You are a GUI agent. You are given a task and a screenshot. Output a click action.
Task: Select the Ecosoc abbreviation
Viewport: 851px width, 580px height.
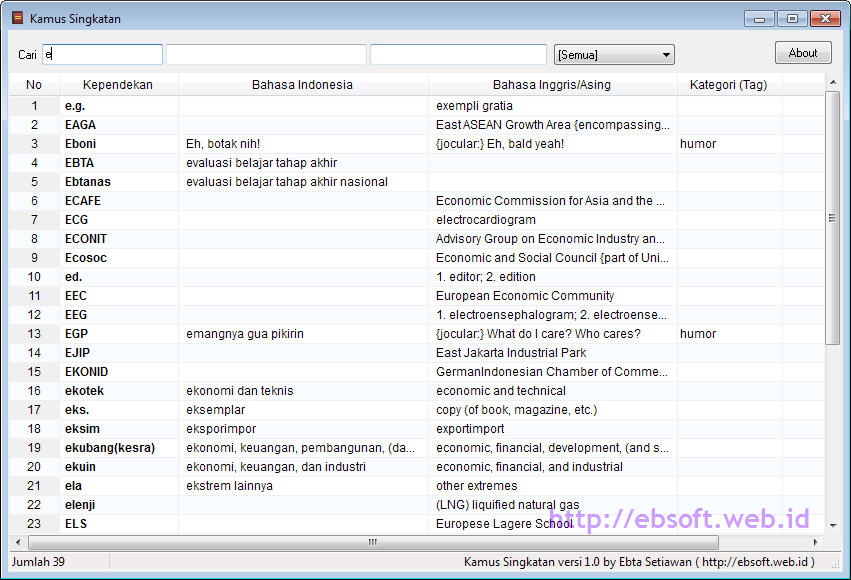[86, 258]
